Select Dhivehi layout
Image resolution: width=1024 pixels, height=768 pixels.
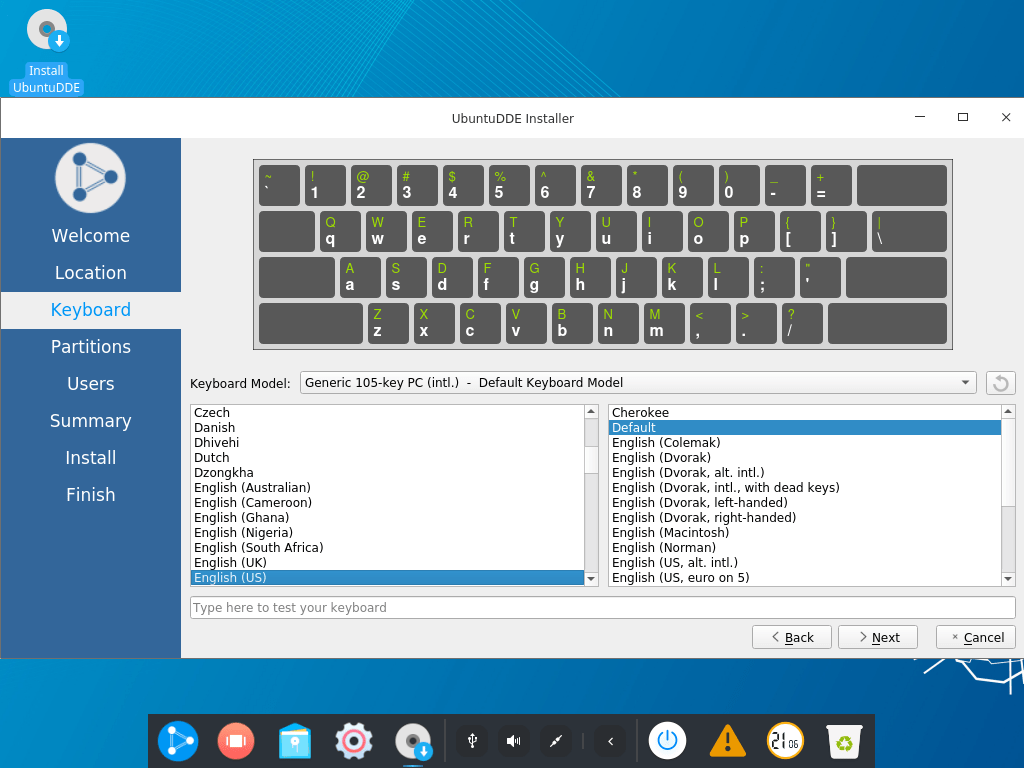point(387,443)
